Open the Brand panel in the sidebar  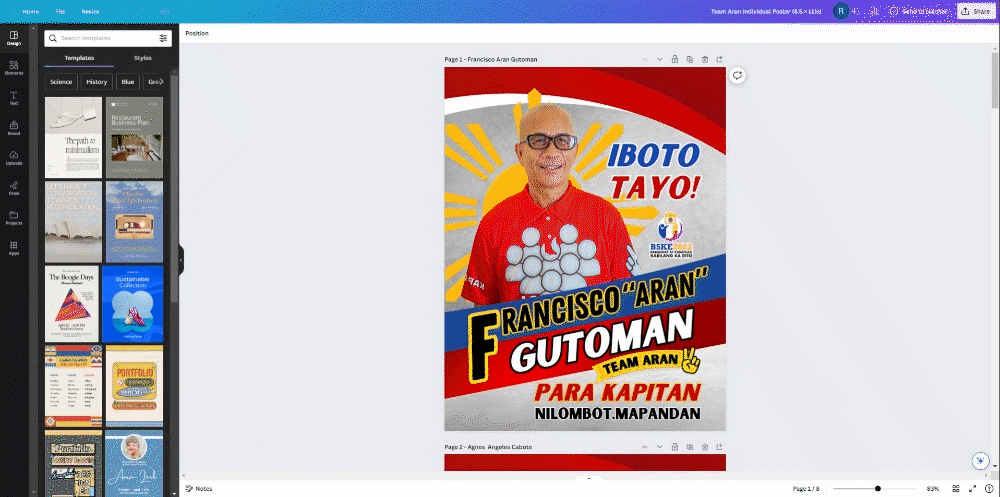[14, 128]
